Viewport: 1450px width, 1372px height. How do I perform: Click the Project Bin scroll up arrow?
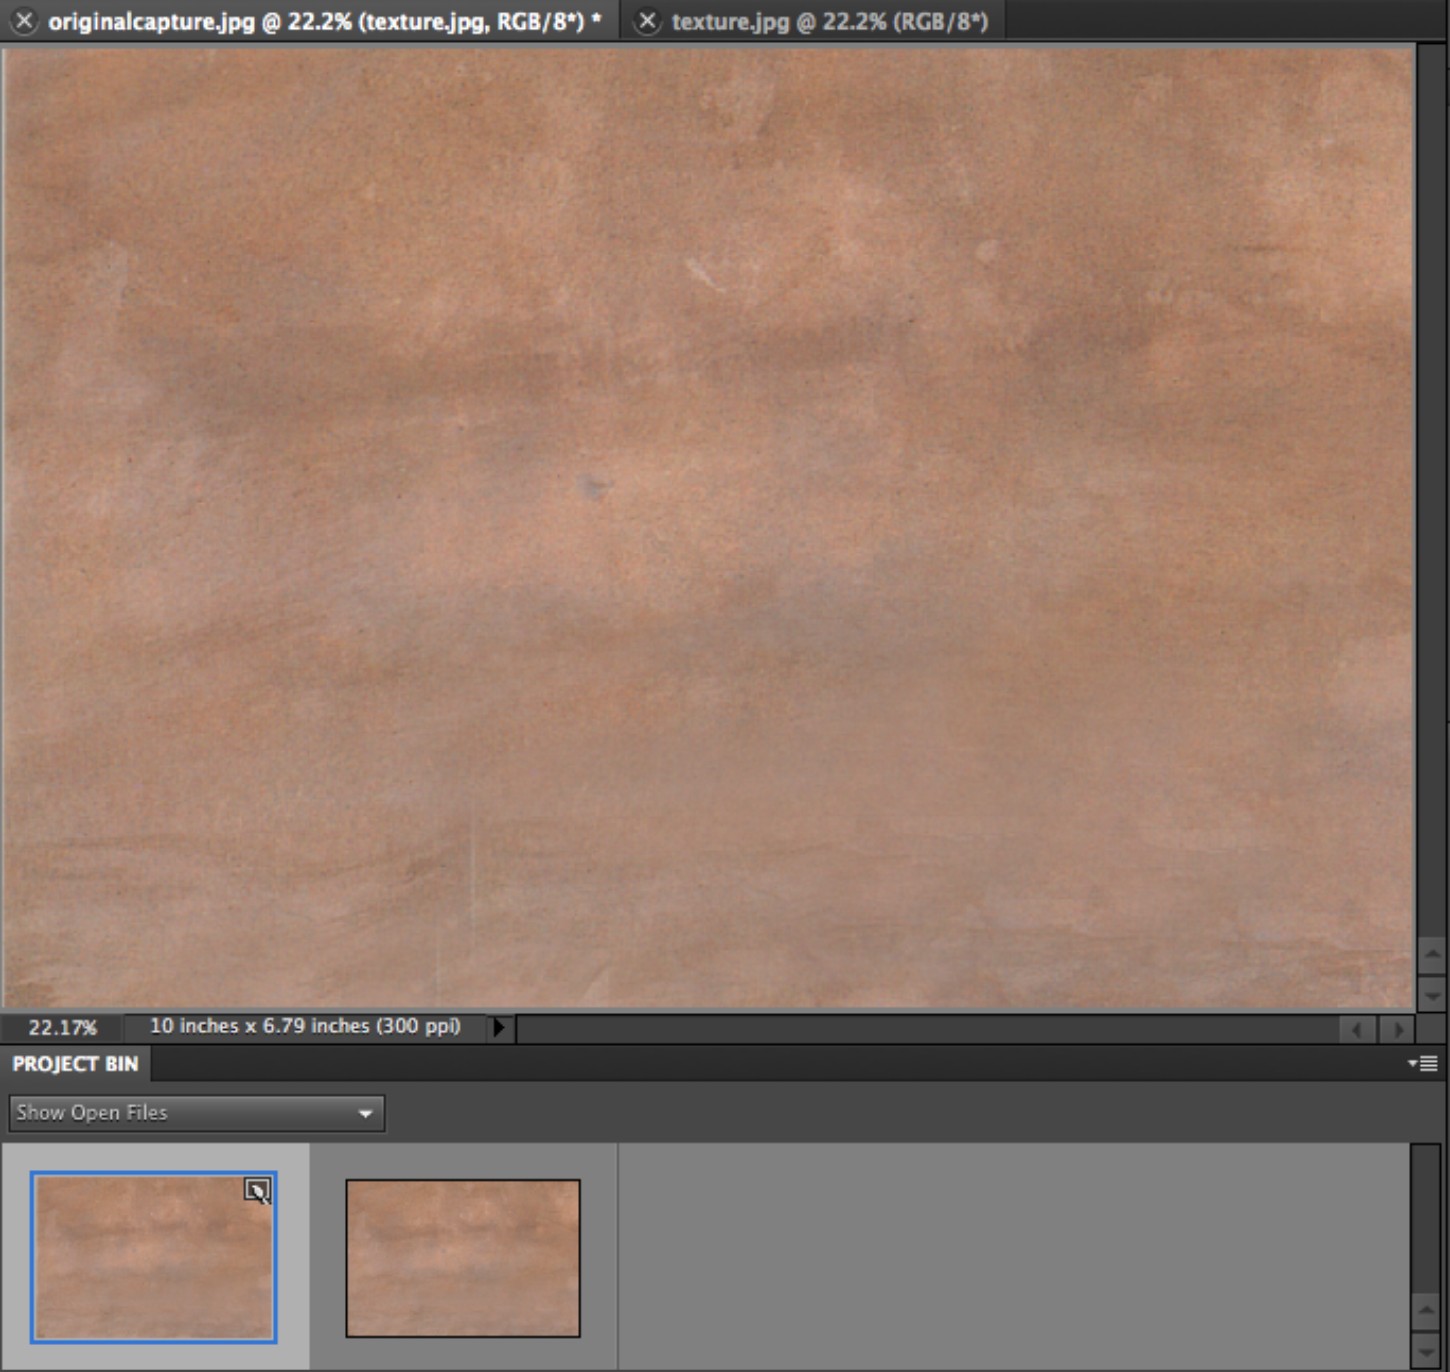(x=1425, y=1311)
